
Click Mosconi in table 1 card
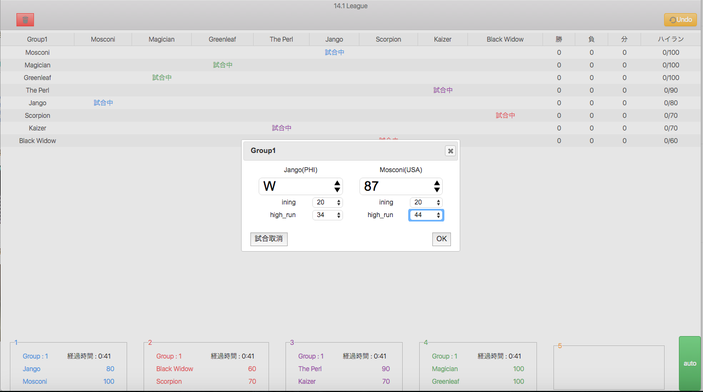(35, 381)
